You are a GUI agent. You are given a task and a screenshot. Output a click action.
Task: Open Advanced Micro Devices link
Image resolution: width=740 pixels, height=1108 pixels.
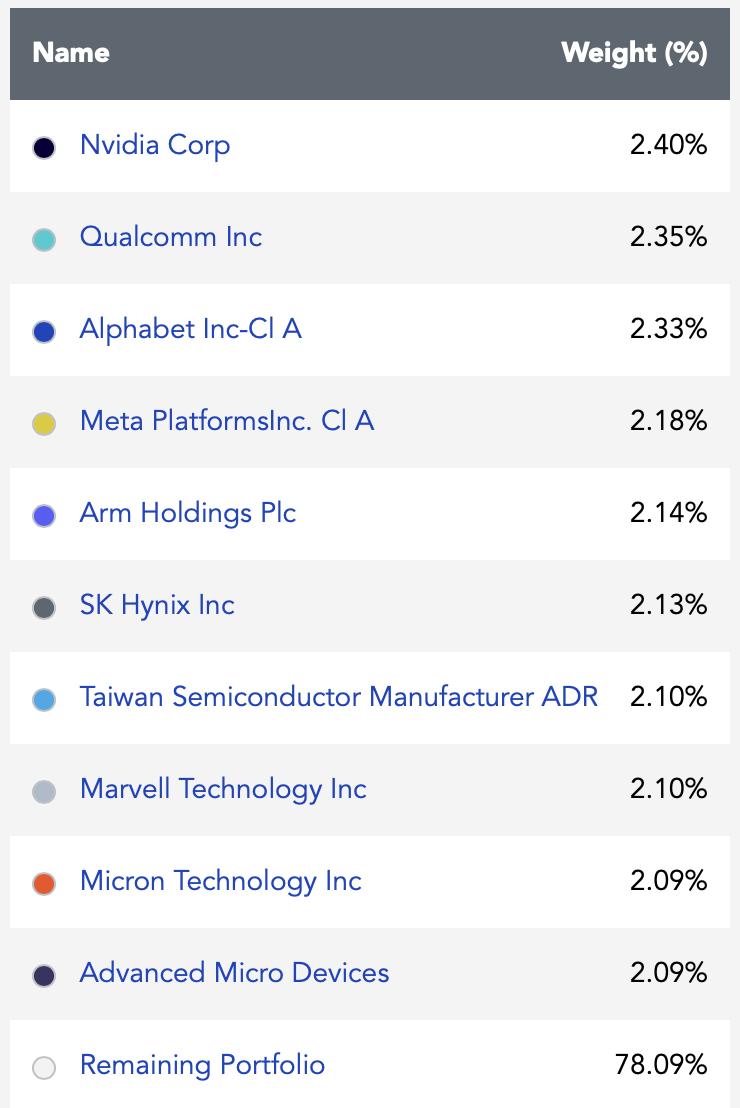coord(234,973)
